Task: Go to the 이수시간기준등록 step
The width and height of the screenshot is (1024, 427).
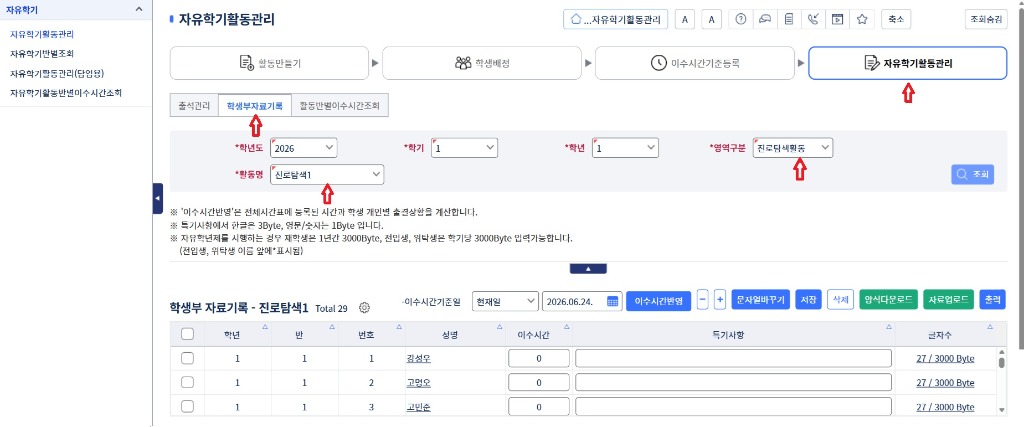Action: [695, 63]
